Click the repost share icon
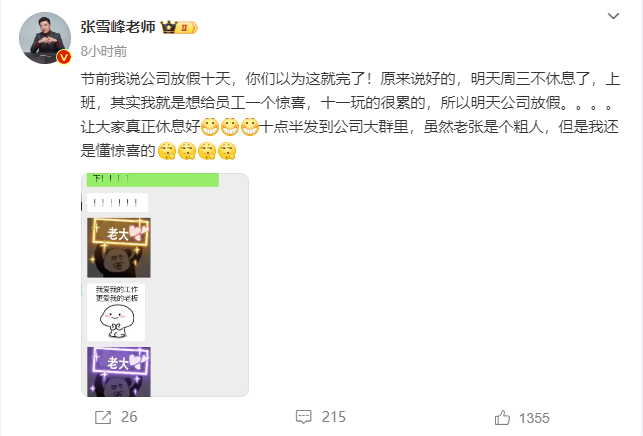 (x=103, y=418)
